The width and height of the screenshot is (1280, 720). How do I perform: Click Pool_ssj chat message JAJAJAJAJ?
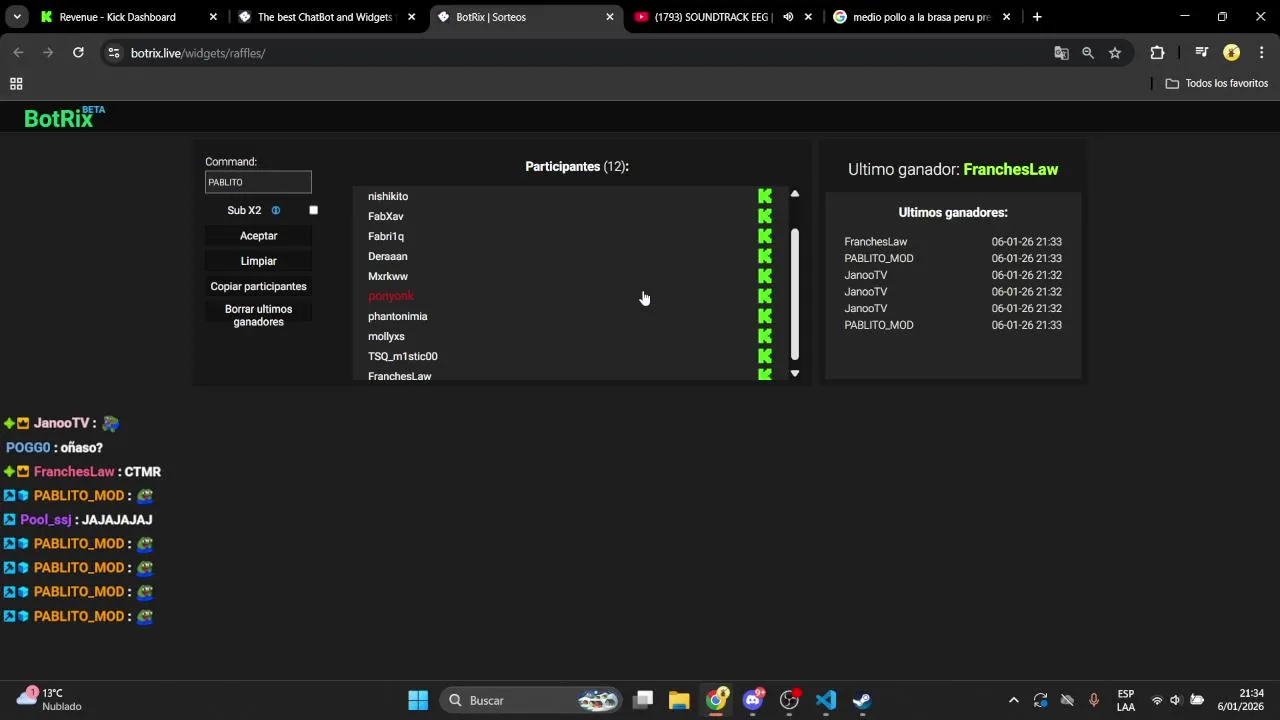pyautogui.click(x=116, y=520)
